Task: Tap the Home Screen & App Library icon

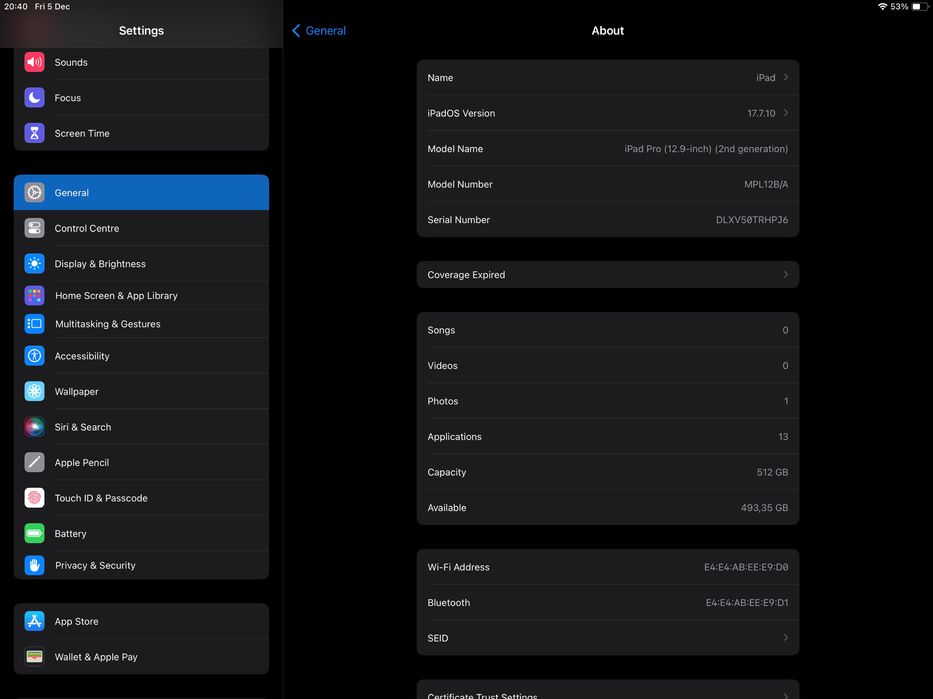Action: [35, 295]
